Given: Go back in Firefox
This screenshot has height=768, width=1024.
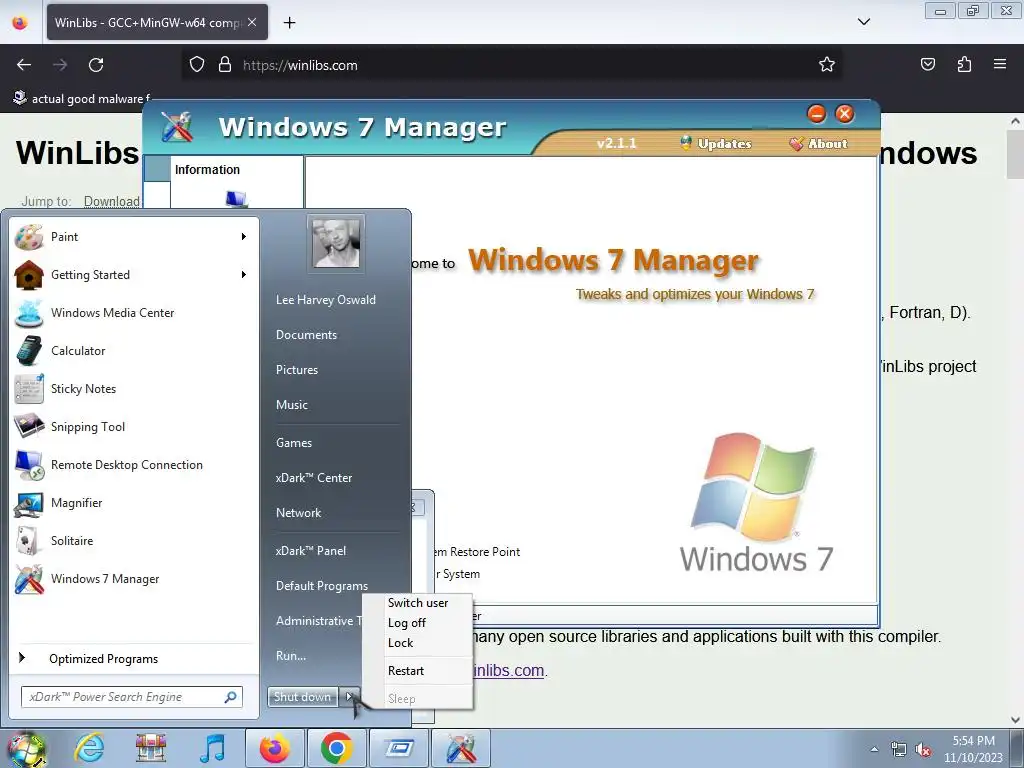Looking at the screenshot, I should (24, 65).
